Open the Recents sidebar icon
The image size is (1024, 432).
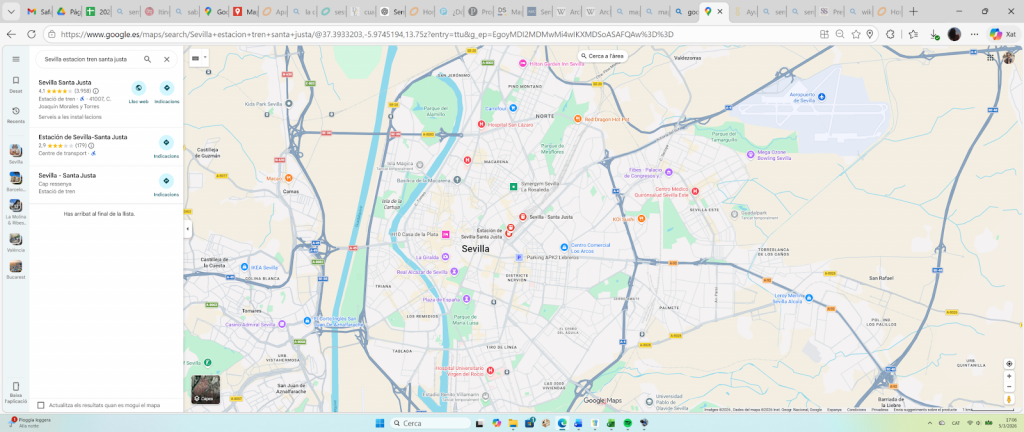16,113
